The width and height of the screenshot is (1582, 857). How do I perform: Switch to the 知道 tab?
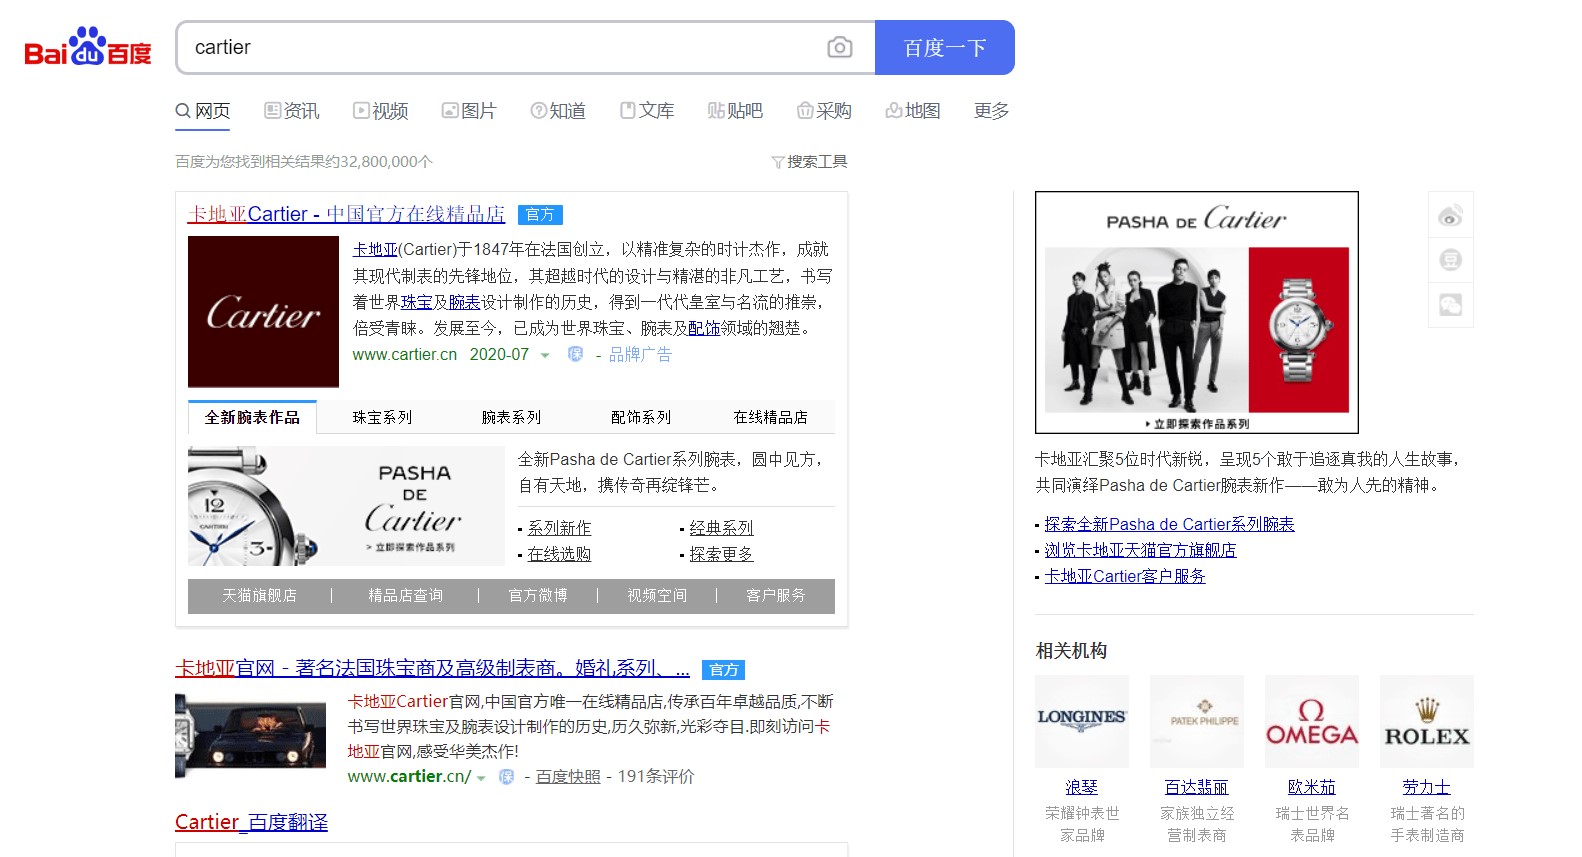(x=558, y=111)
